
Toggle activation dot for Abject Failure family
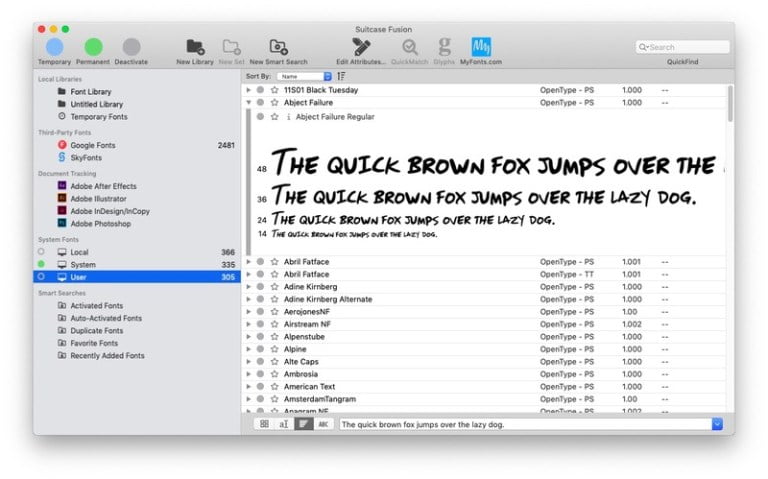click(x=260, y=102)
